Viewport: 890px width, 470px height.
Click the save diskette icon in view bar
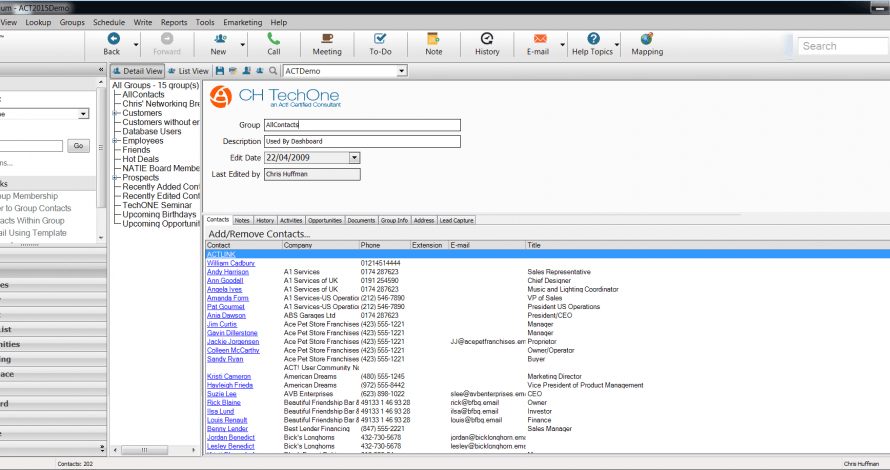[220, 71]
